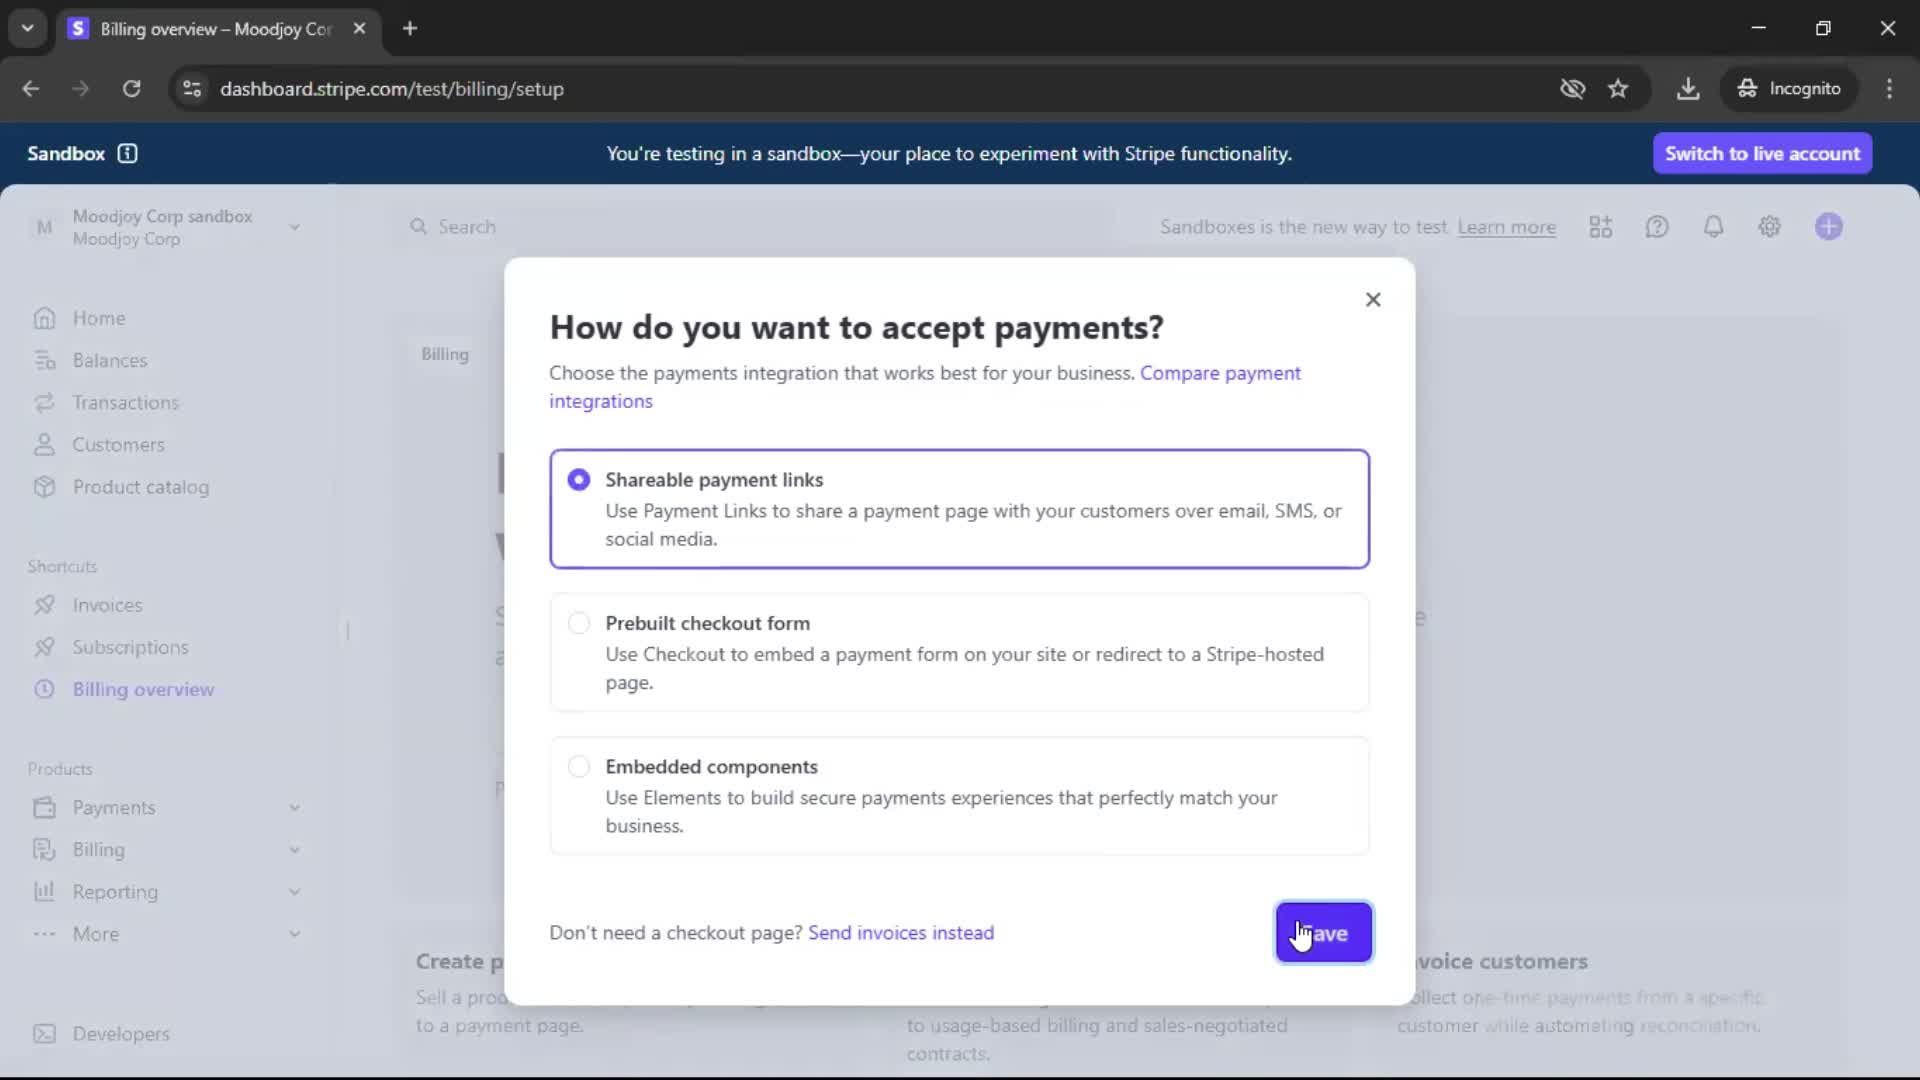Open the browser downloads icon

(x=1688, y=89)
